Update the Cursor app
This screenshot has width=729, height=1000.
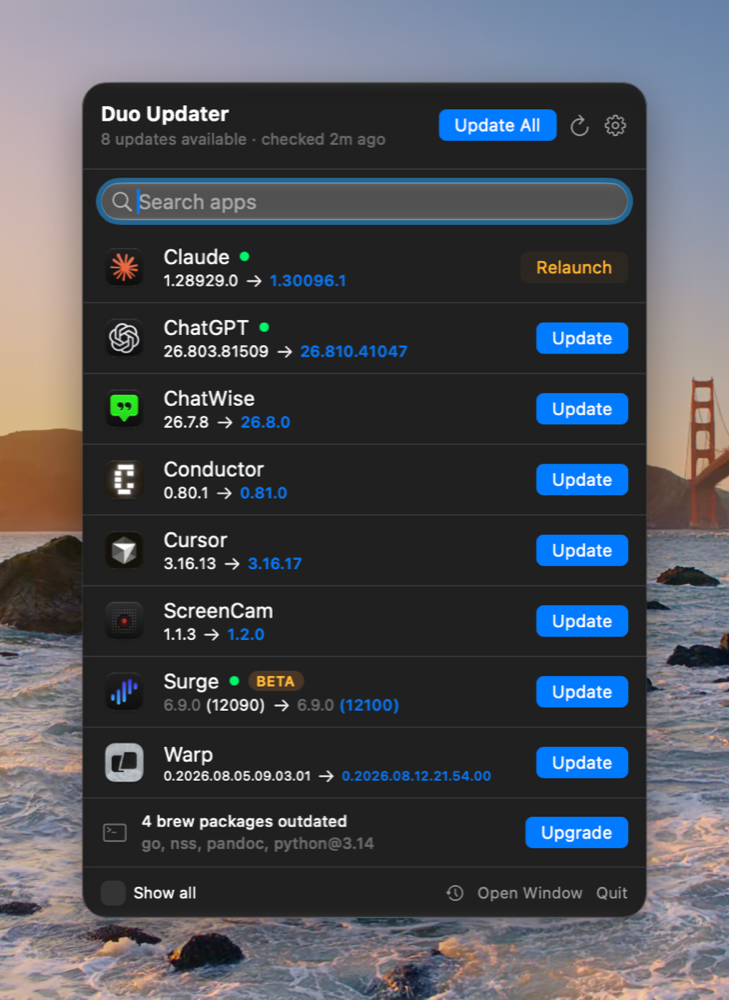(582, 550)
